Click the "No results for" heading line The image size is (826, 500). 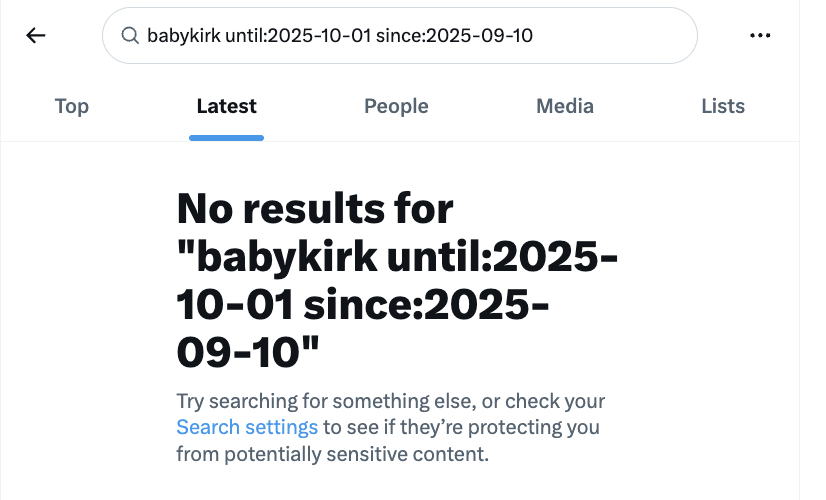coord(315,209)
